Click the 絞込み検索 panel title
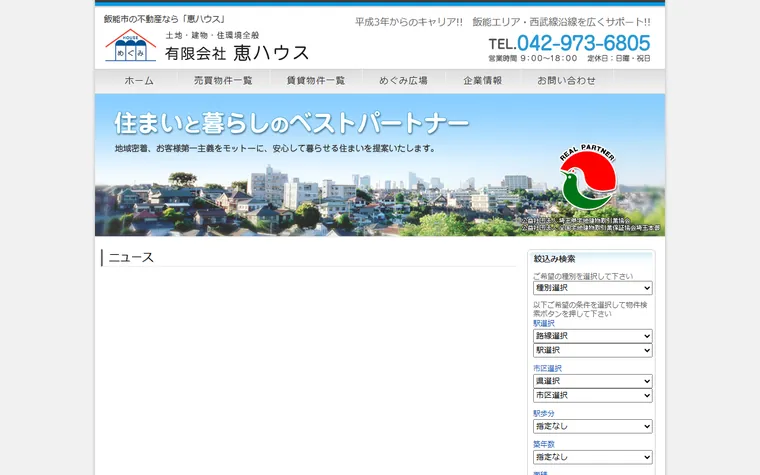 [554, 259]
